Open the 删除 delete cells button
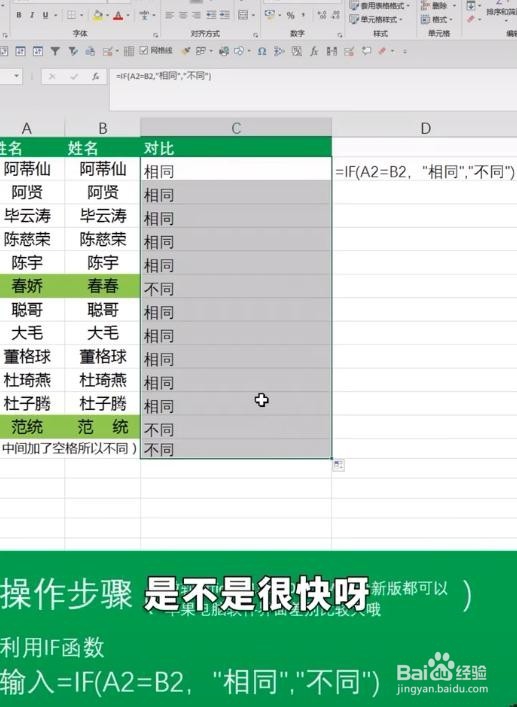This screenshot has width=517, height=707. [x=439, y=6]
